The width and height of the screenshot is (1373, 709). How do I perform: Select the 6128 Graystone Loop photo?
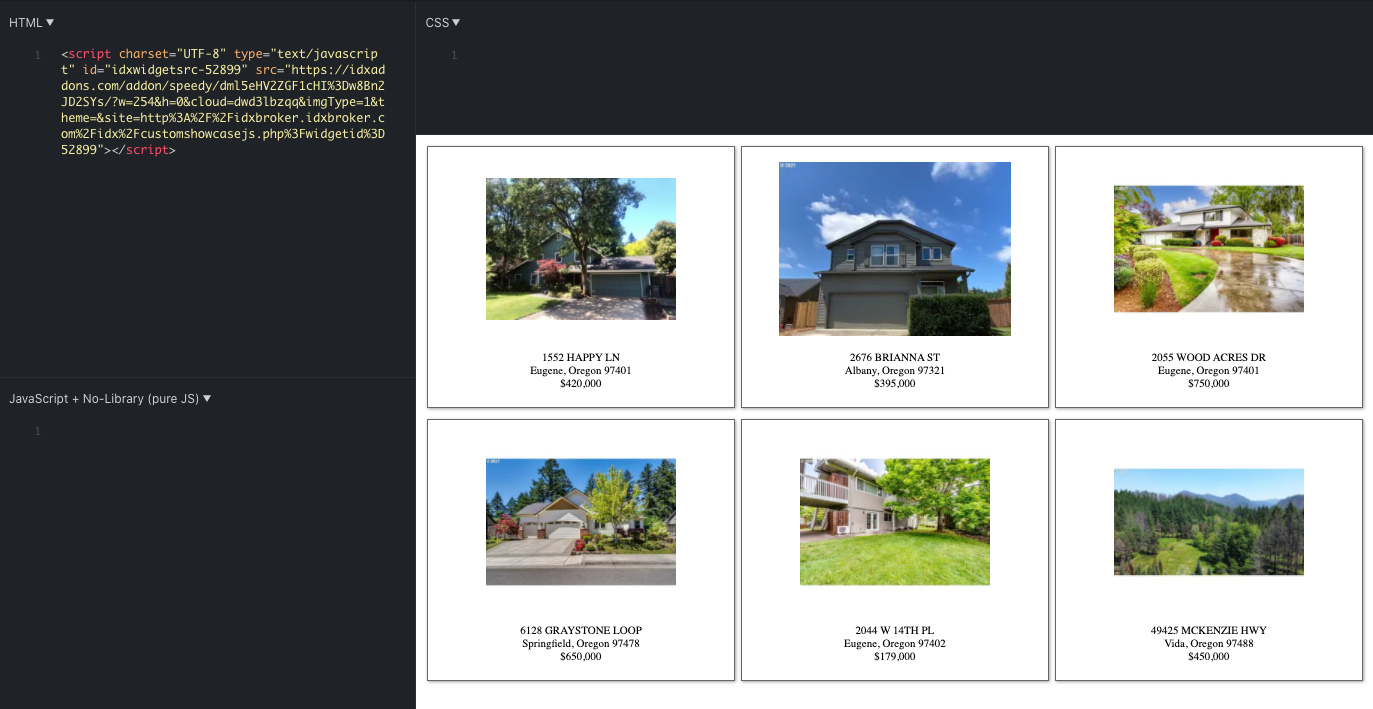pyautogui.click(x=580, y=522)
